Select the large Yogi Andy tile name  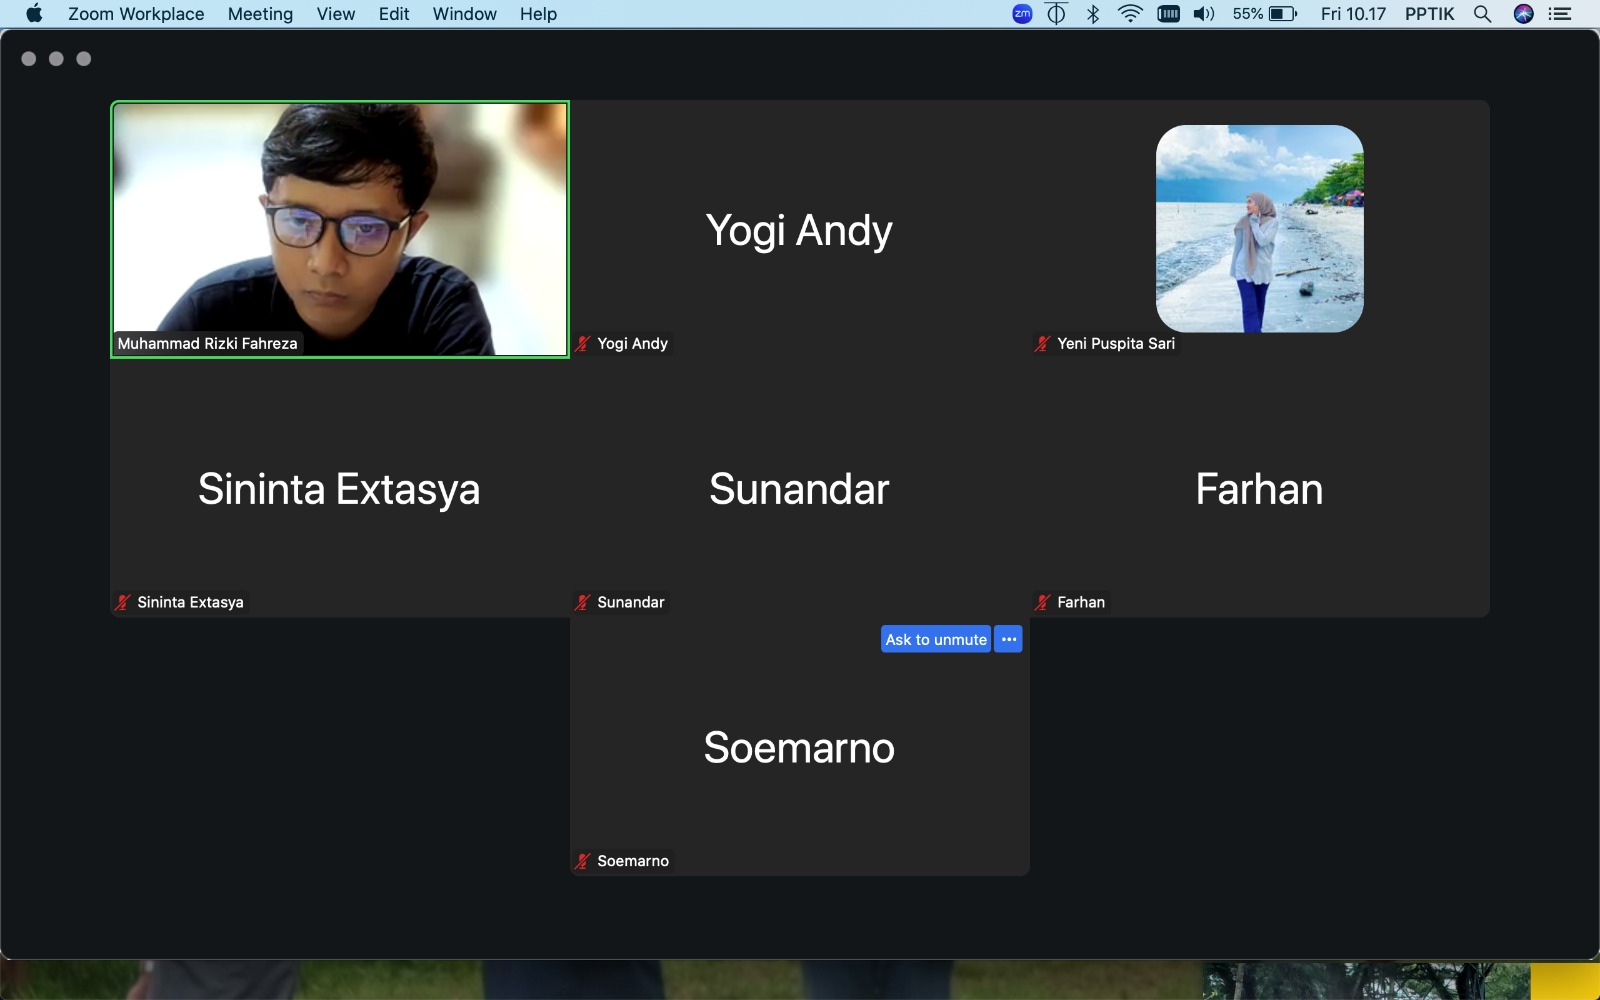(799, 231)
